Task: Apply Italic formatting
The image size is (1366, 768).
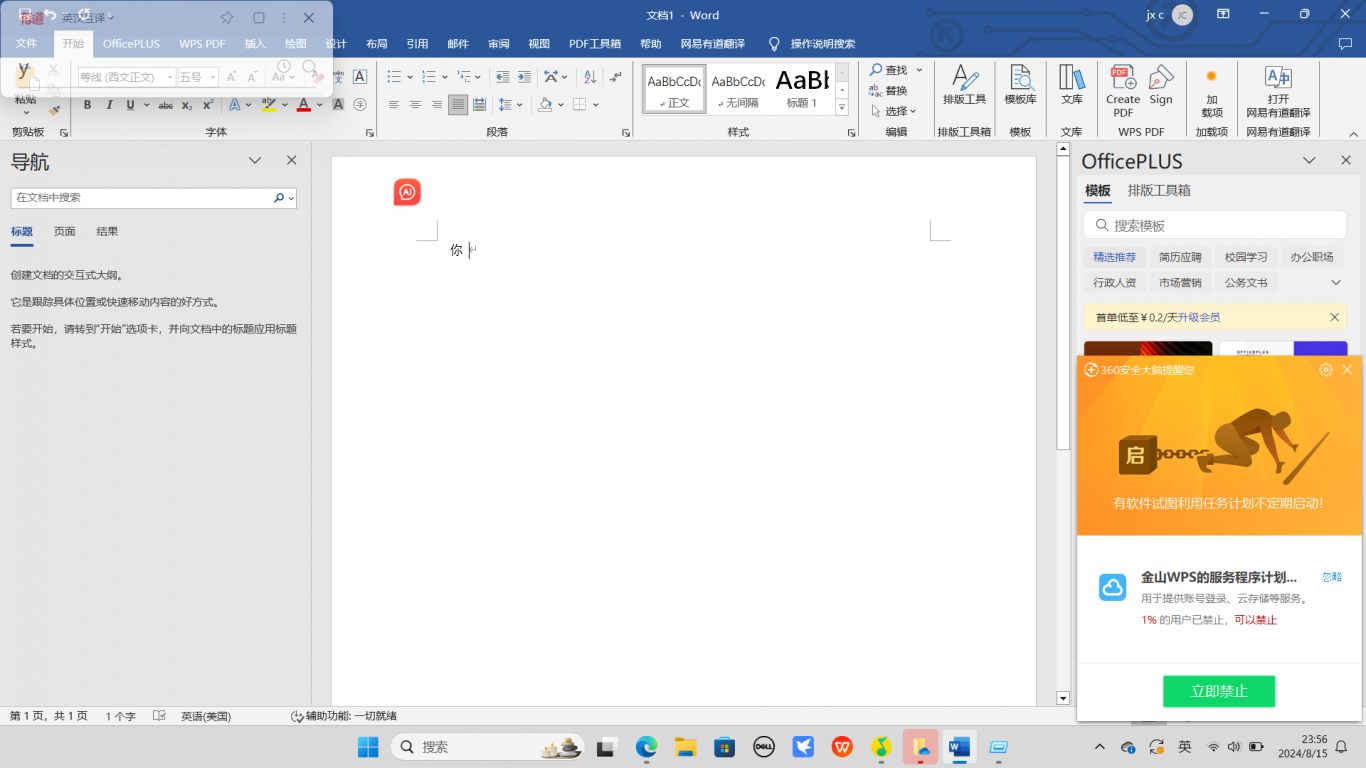Action: point(109,105)
